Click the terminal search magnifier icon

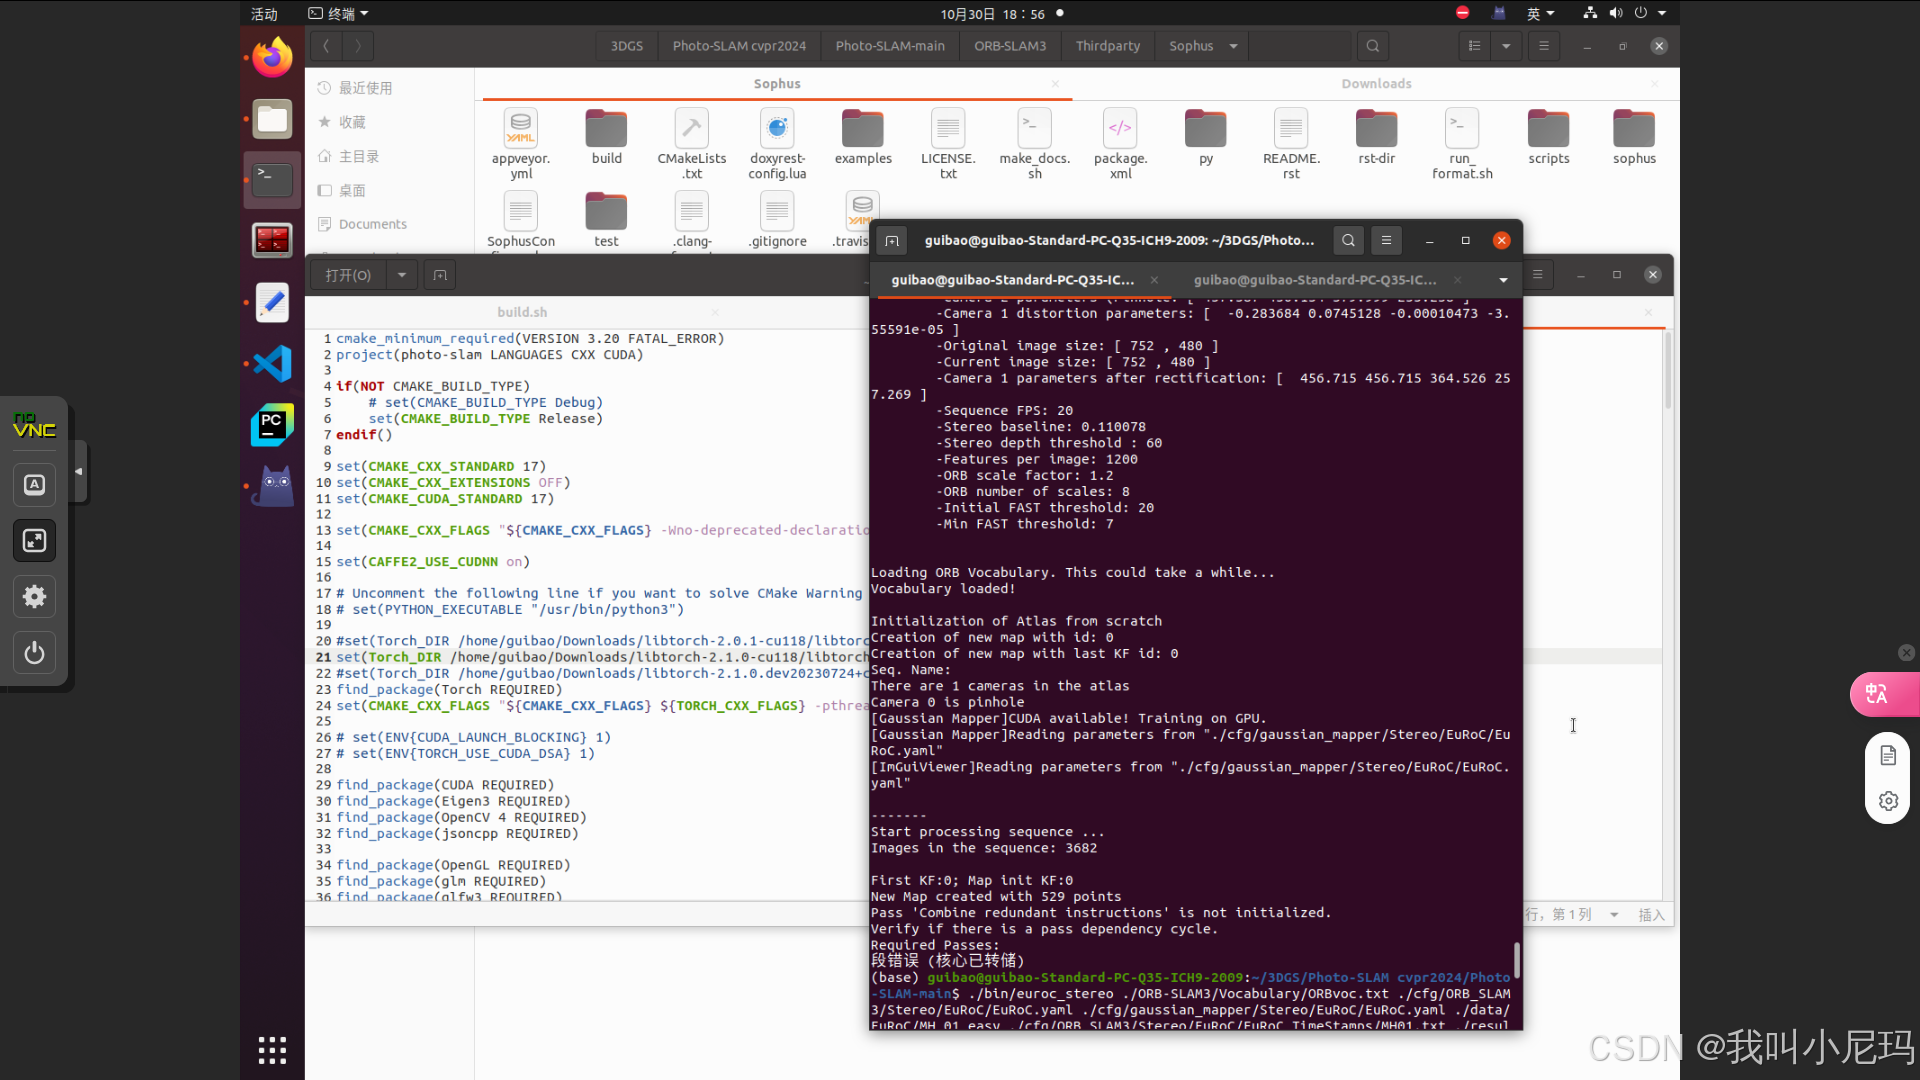[1348, 240]
